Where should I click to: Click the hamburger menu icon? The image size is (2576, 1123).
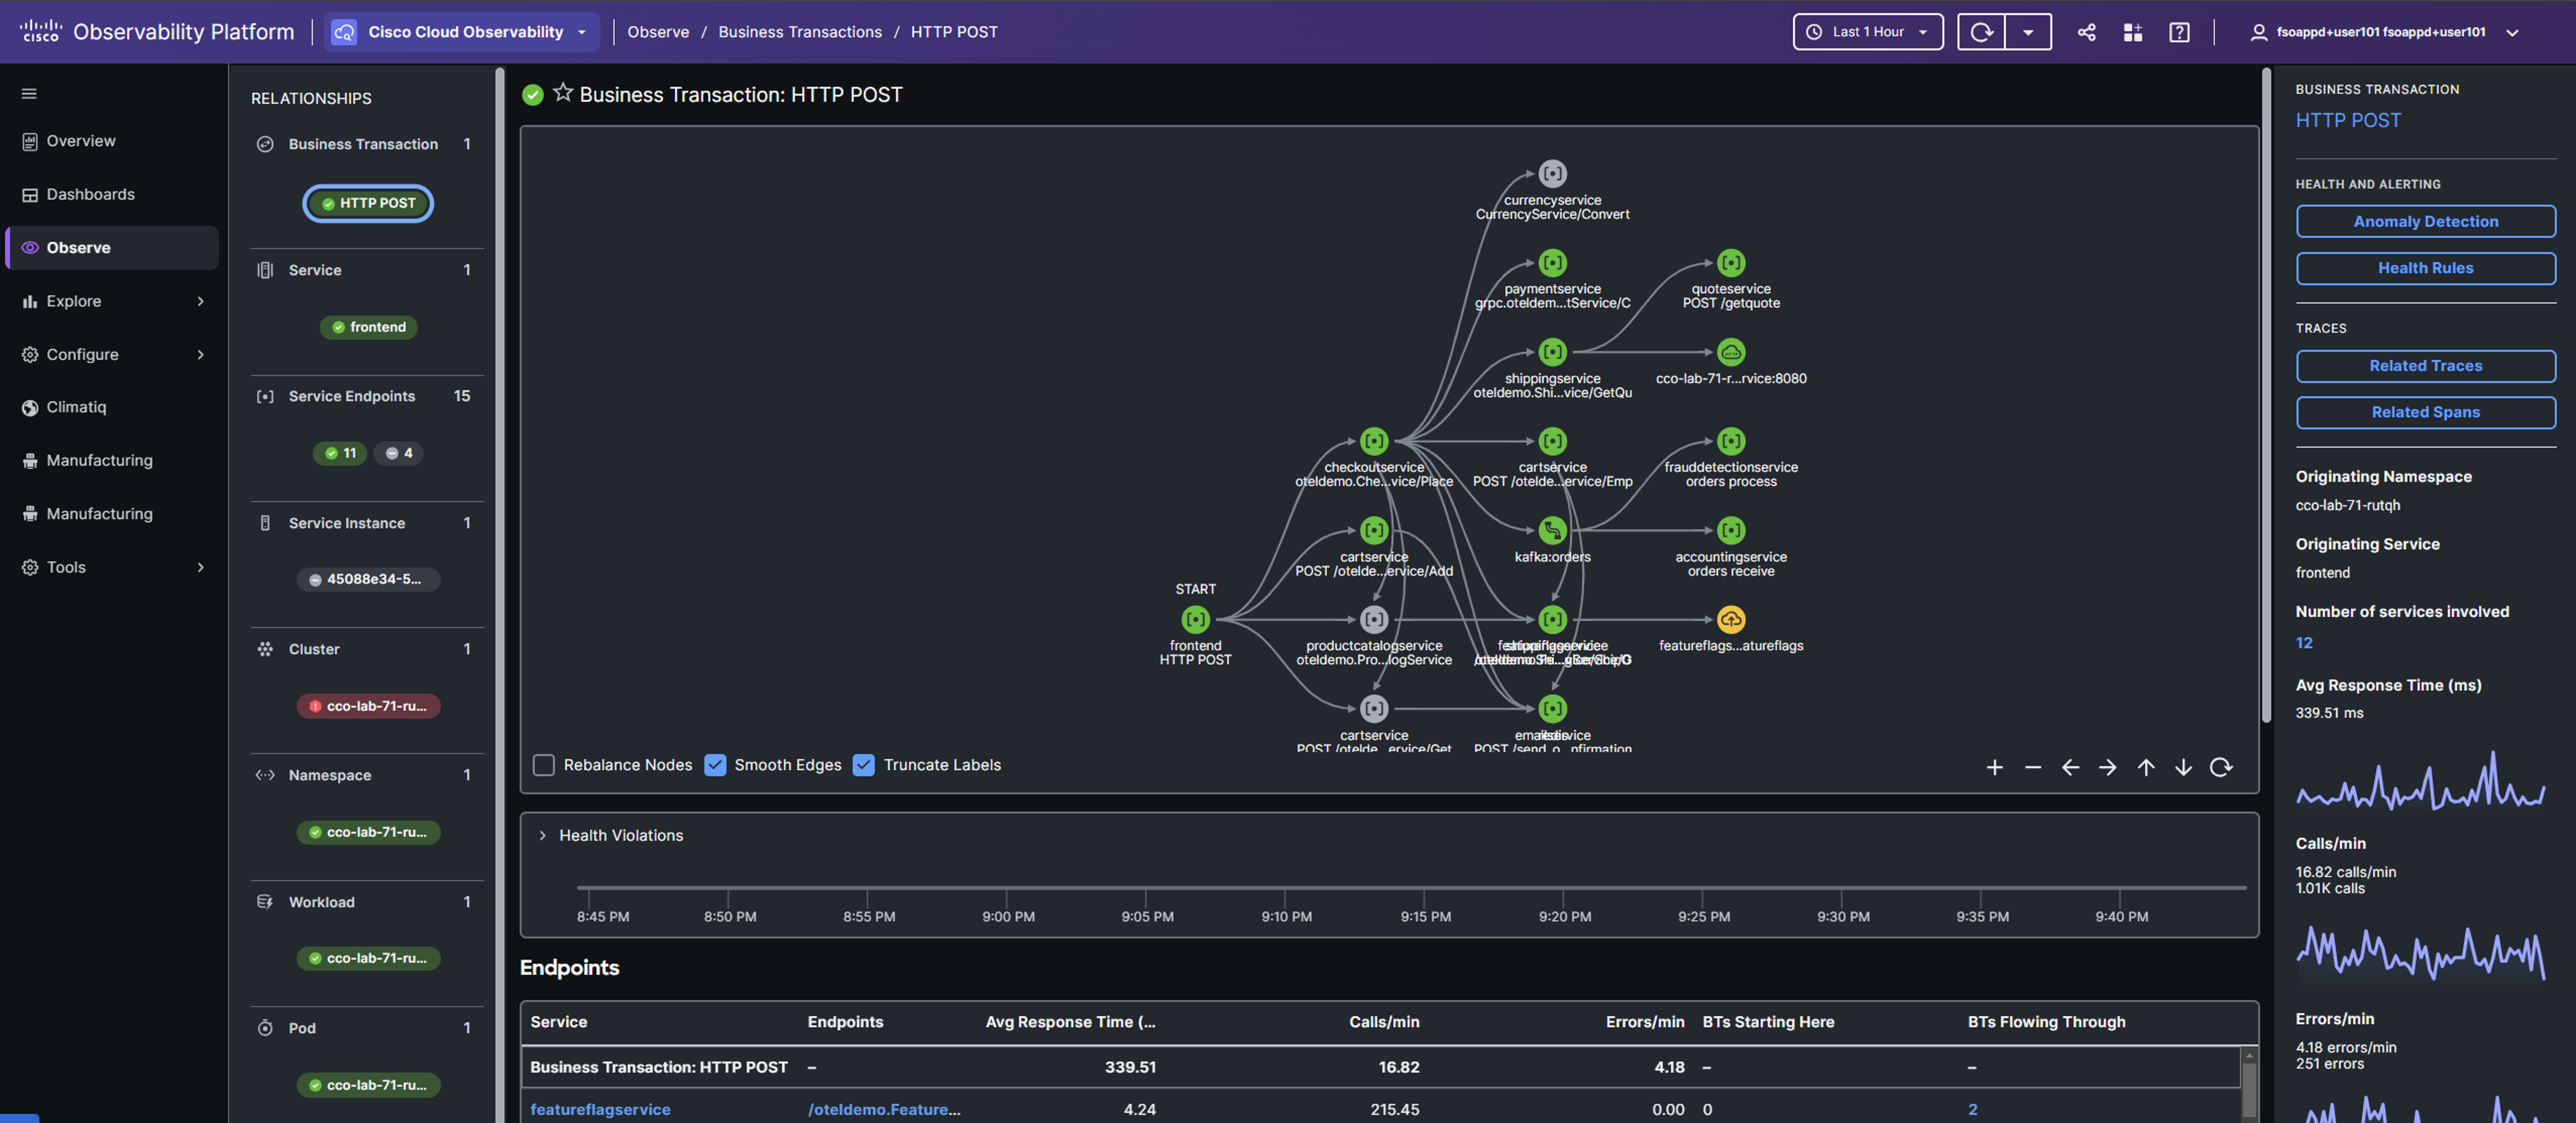pos(29,93)
